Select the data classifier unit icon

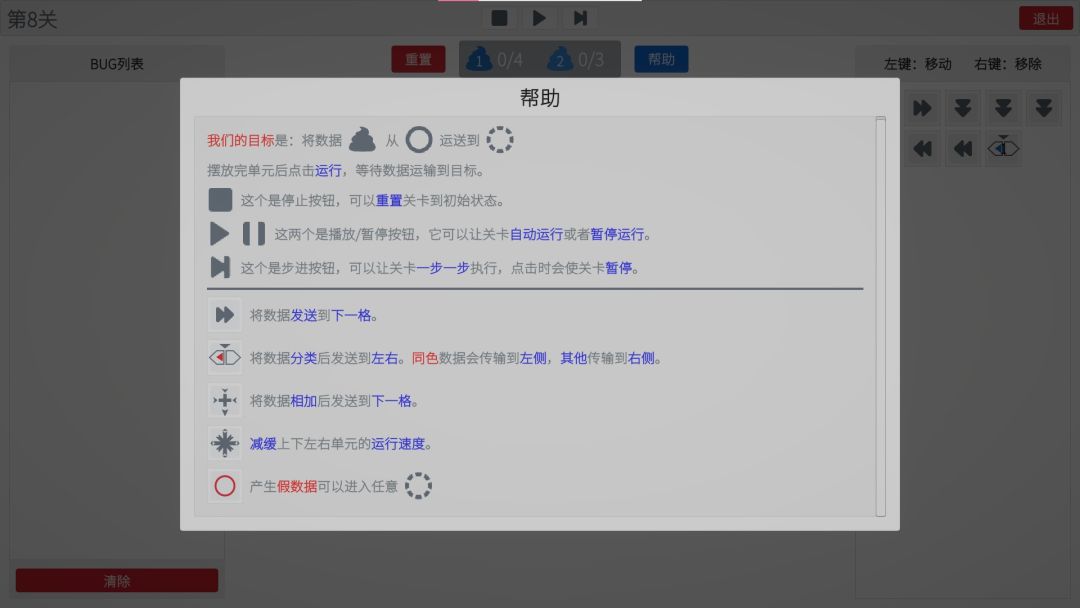pyautogui.click(x=1003, y=148)
